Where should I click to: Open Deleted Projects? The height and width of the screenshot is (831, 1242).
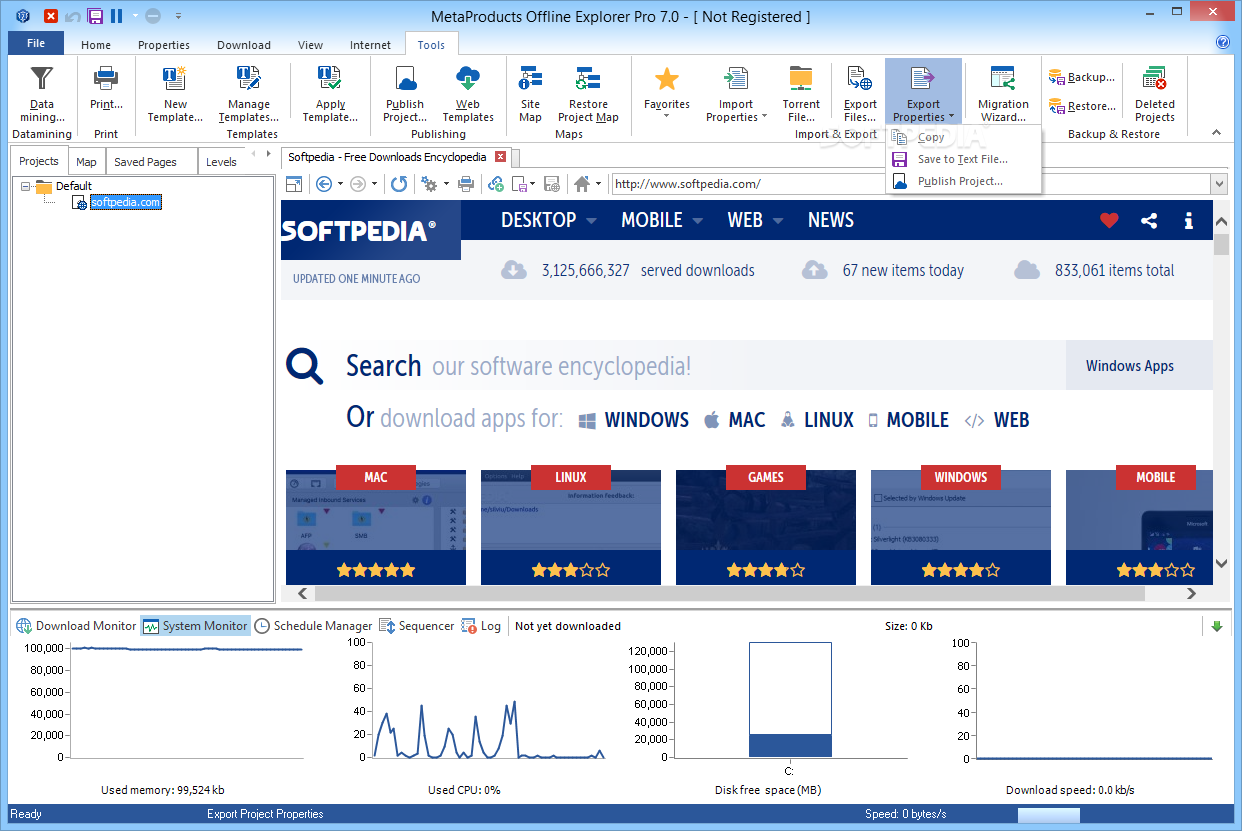click(1155, 93)
